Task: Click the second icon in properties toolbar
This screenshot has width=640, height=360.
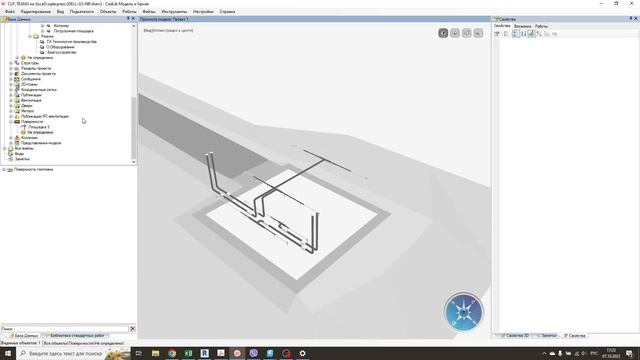Action: point(506,34)
